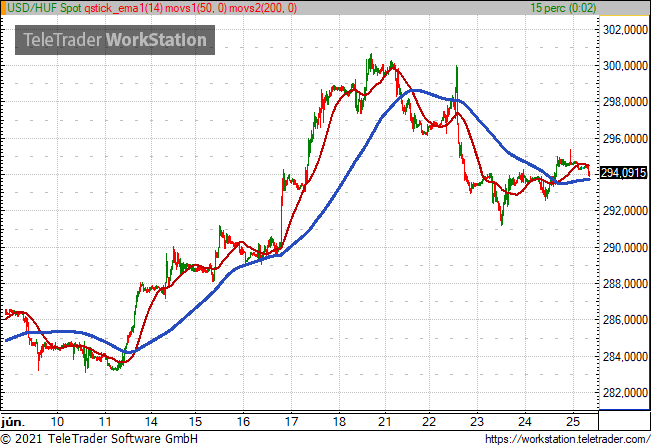The image size is (651, 448).
Task: Click date 14 on the time axis
Action: (x=151, y=422)
